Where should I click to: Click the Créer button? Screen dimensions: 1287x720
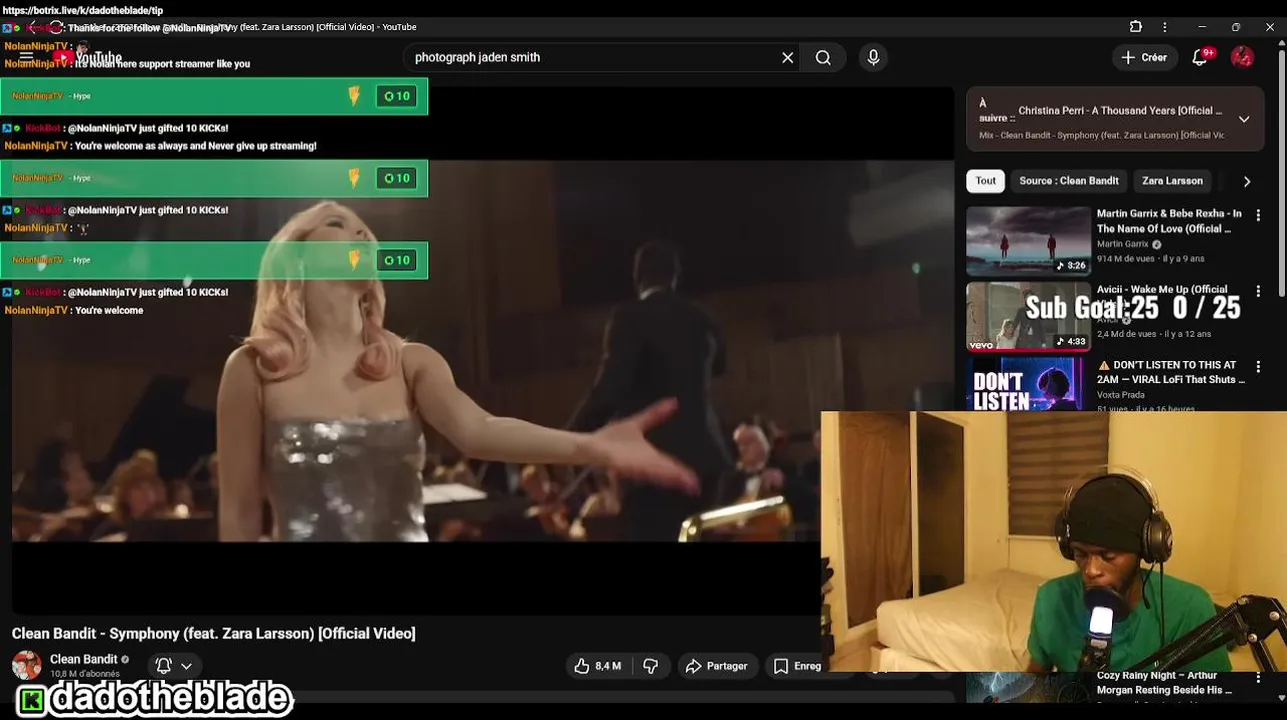pyautogui.click(x=1143, y=58)
